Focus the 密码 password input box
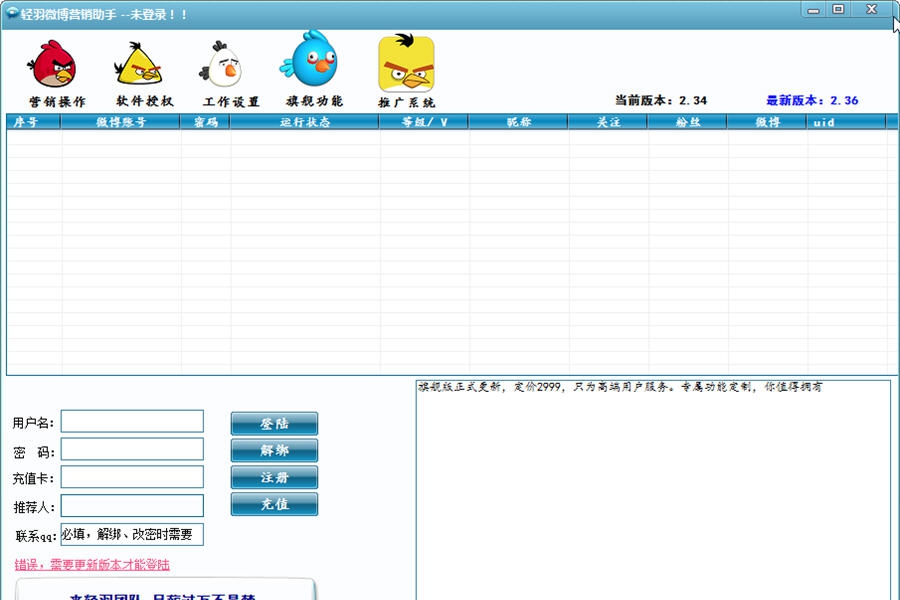 tap(132, 449)
